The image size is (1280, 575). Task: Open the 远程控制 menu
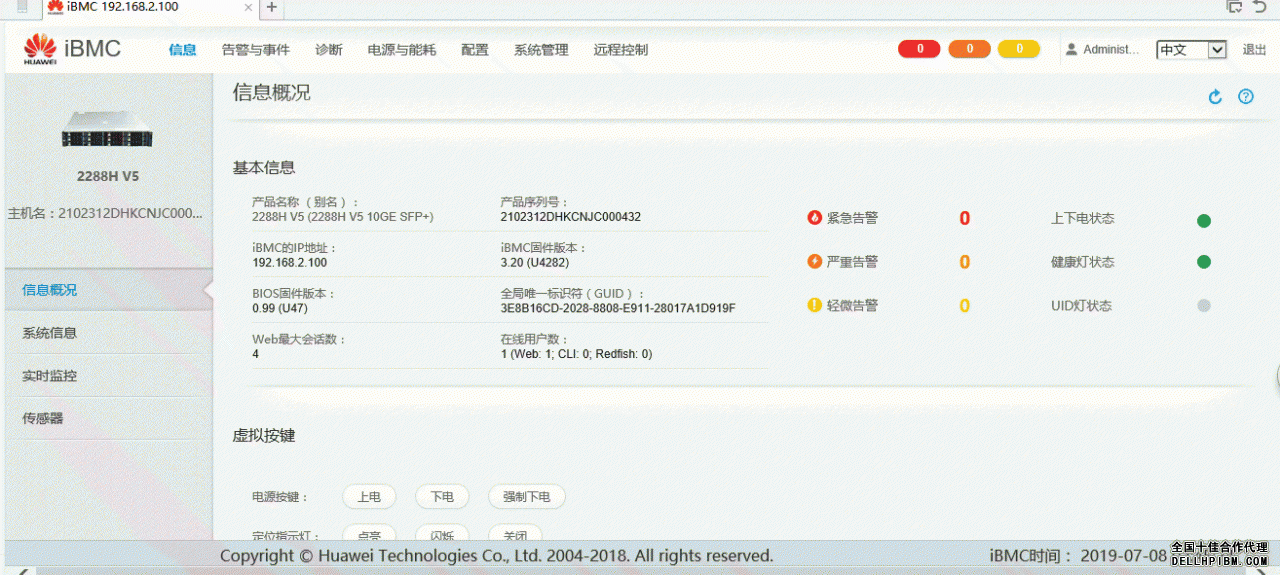(x=620, y=50)
